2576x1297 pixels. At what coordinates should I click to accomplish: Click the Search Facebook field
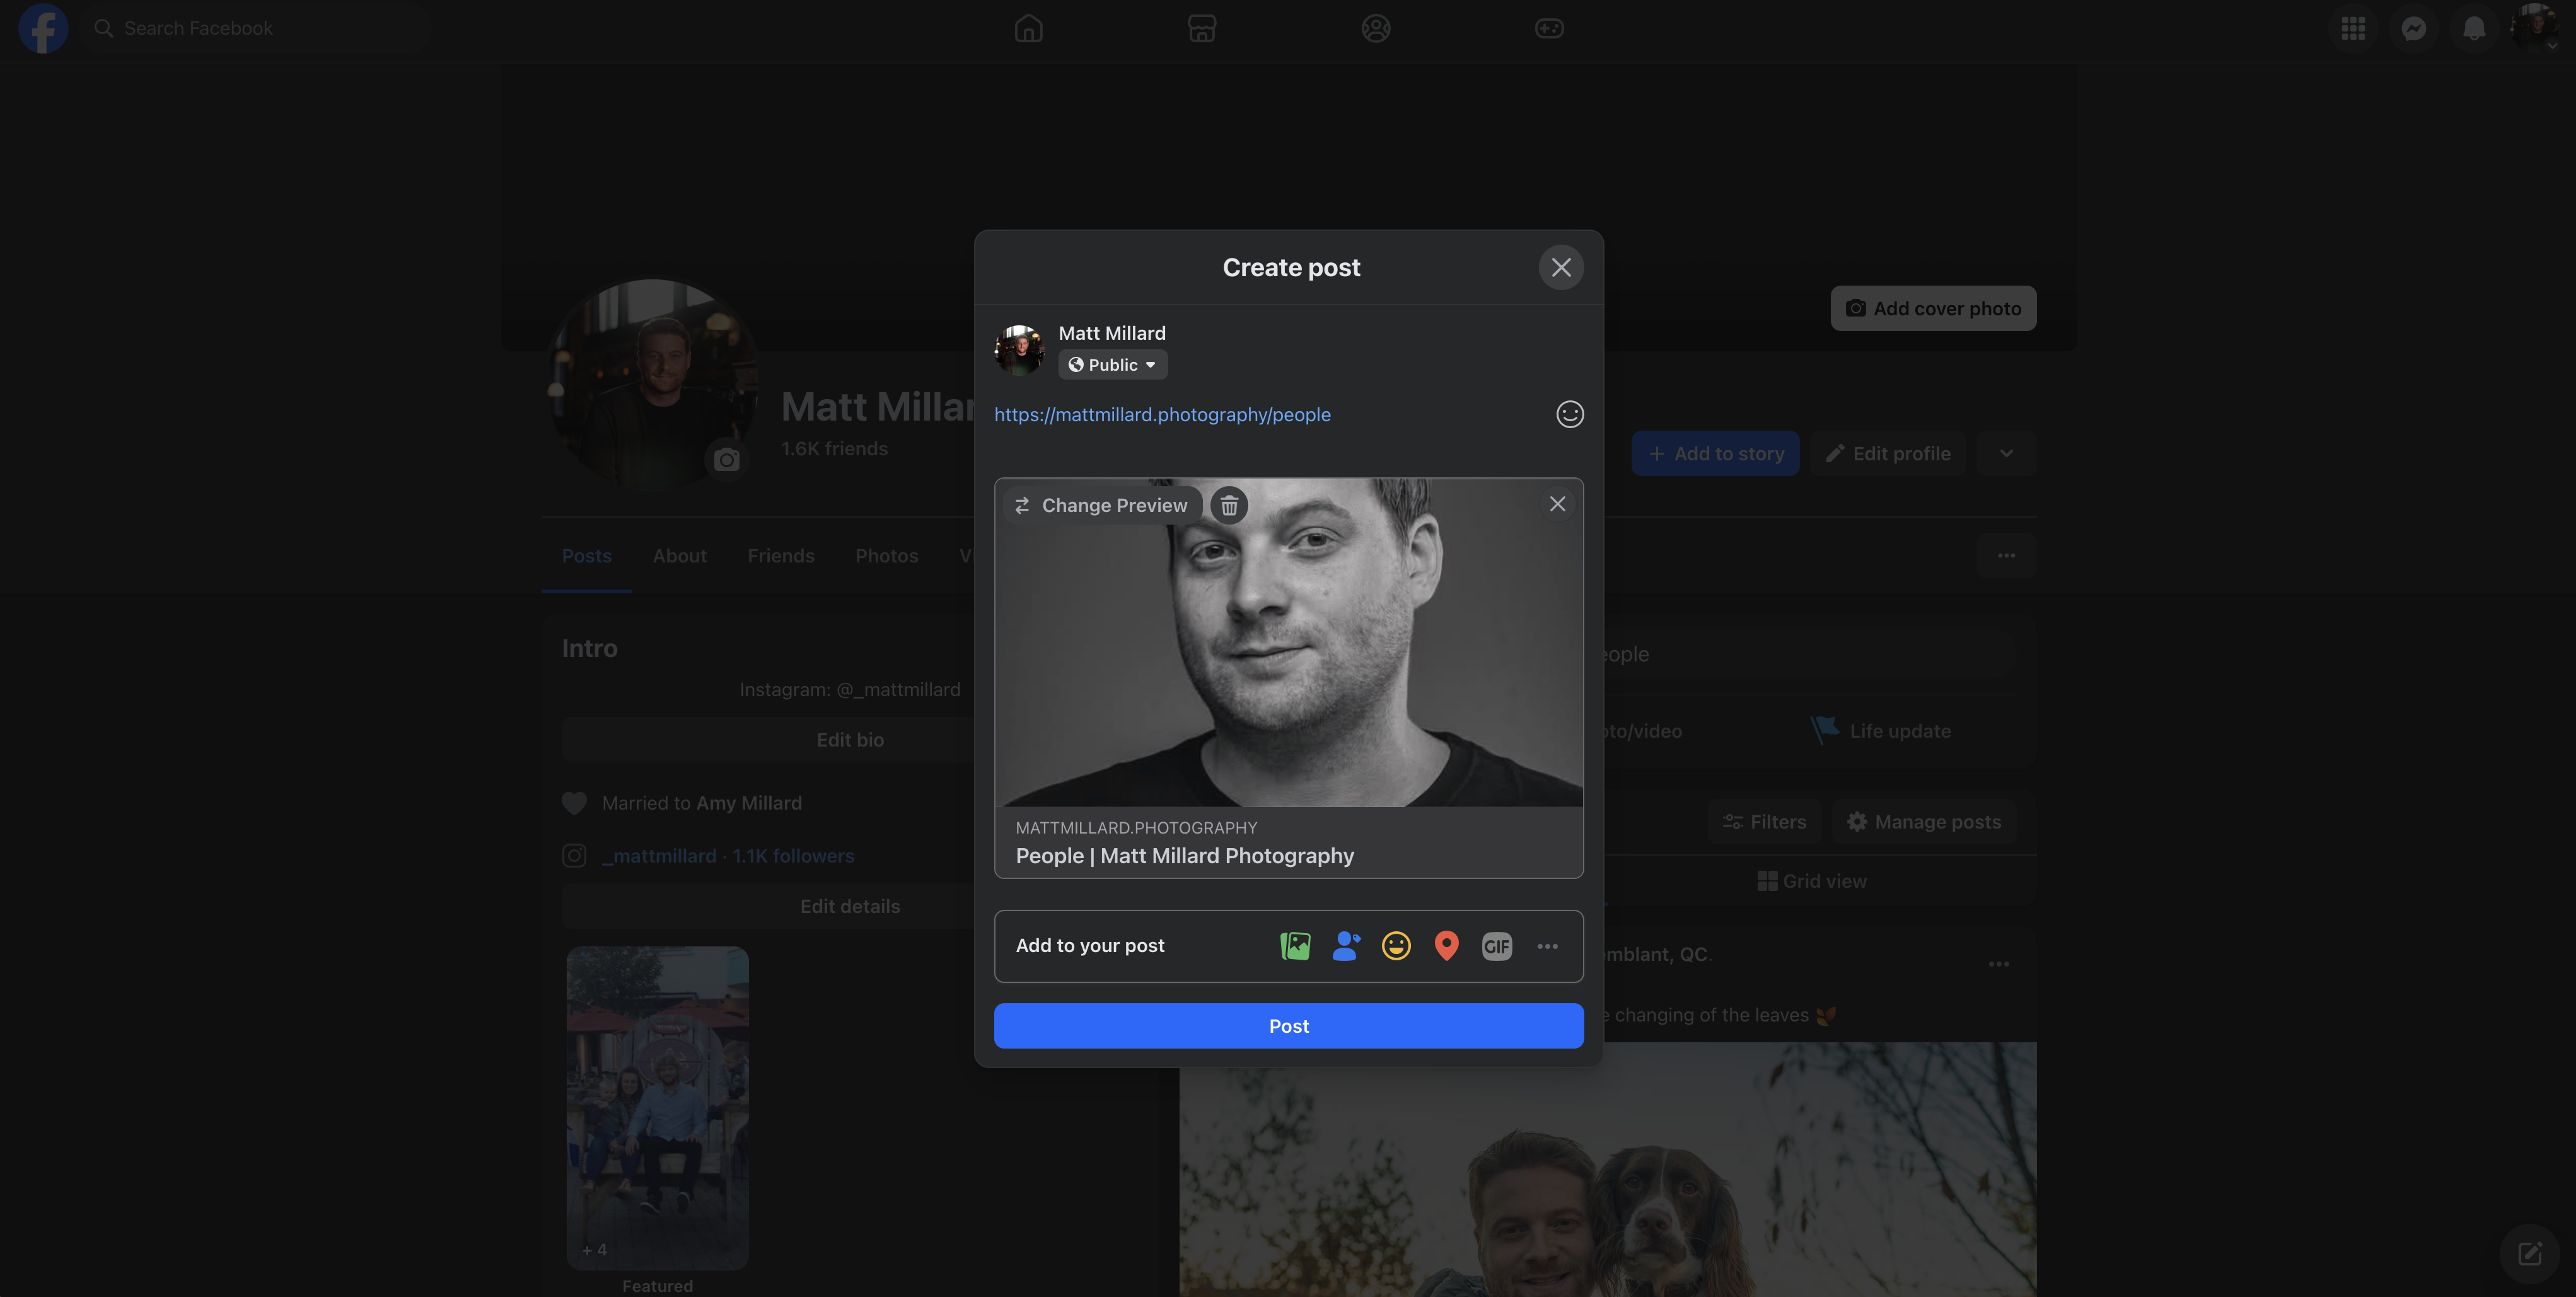pyautogui.click(x=255, y=28)
